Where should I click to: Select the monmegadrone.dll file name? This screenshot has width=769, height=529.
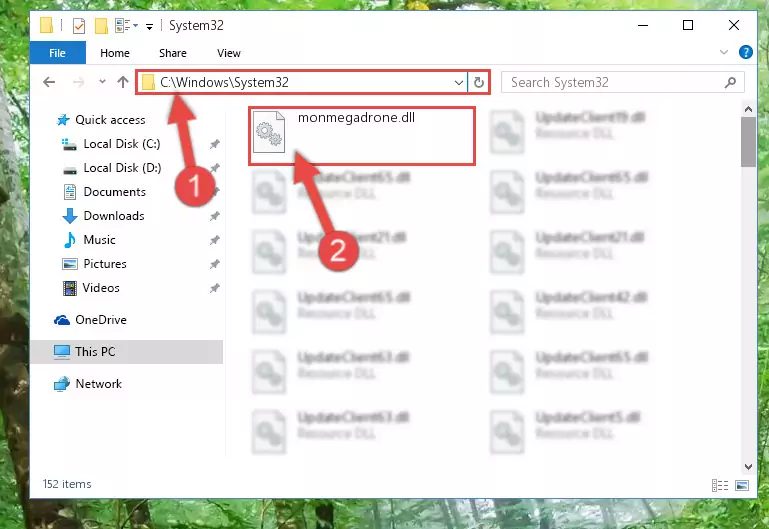(356, 118)
